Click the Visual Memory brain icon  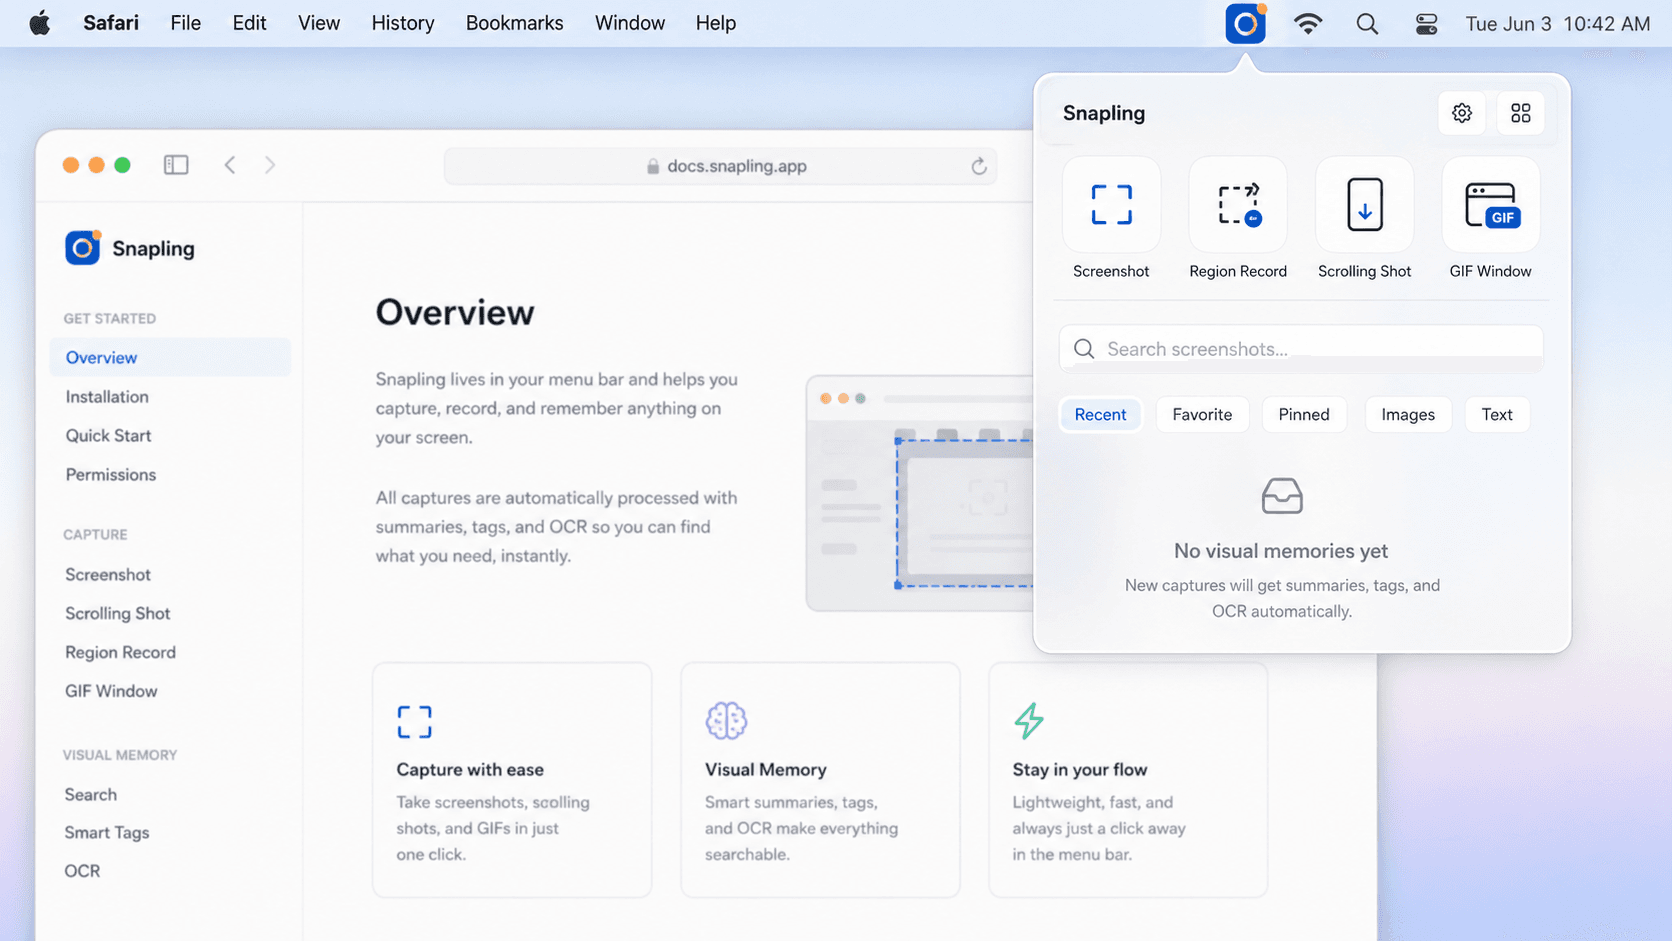[726, 721]
